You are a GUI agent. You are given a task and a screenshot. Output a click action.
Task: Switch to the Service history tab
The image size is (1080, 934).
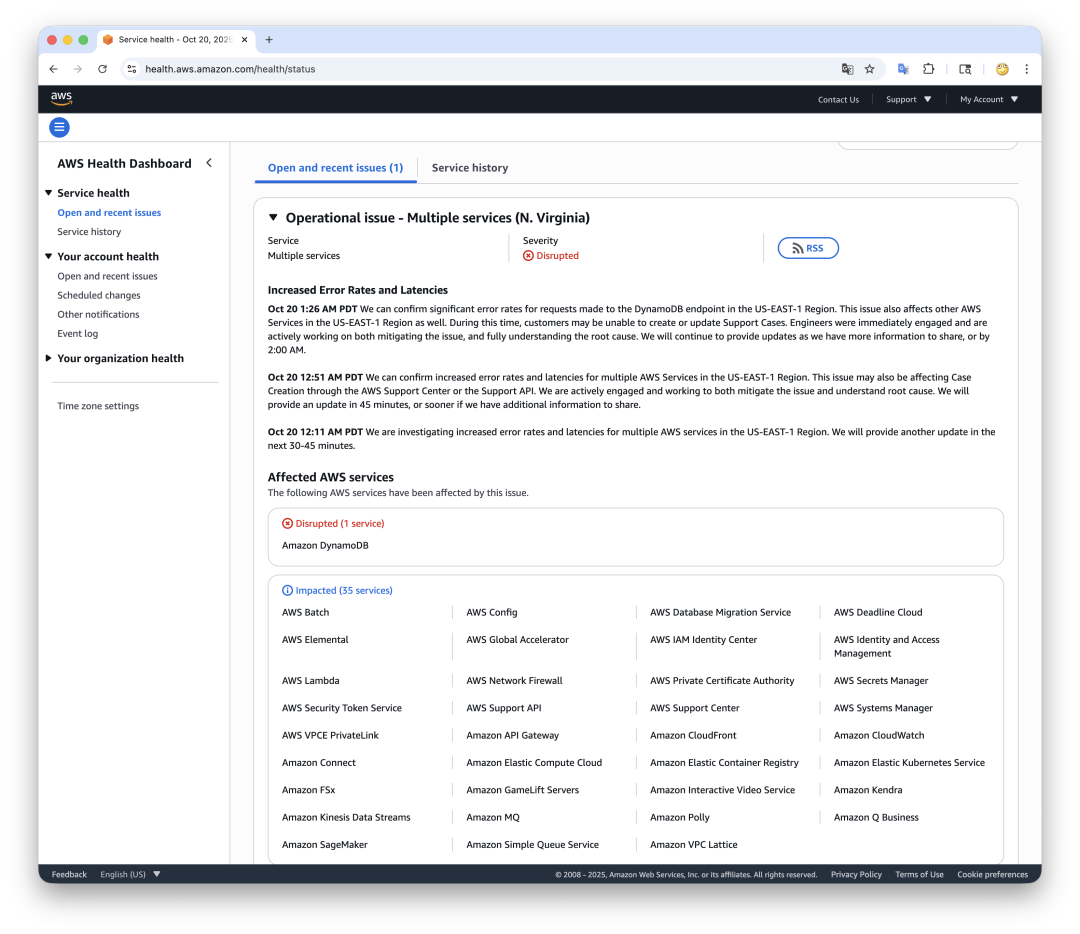[470, 167]
